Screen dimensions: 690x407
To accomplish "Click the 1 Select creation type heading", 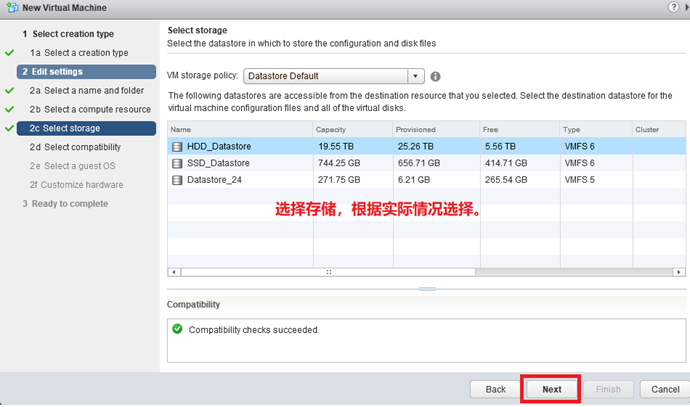I will coord(68,34).
